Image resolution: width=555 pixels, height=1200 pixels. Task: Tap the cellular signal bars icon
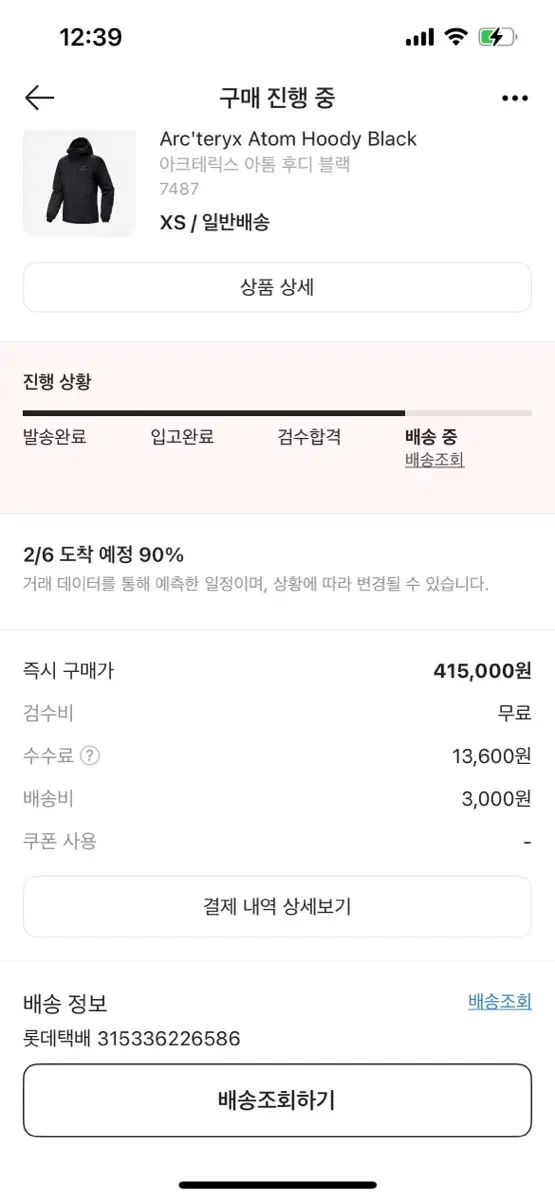[420, 38]
